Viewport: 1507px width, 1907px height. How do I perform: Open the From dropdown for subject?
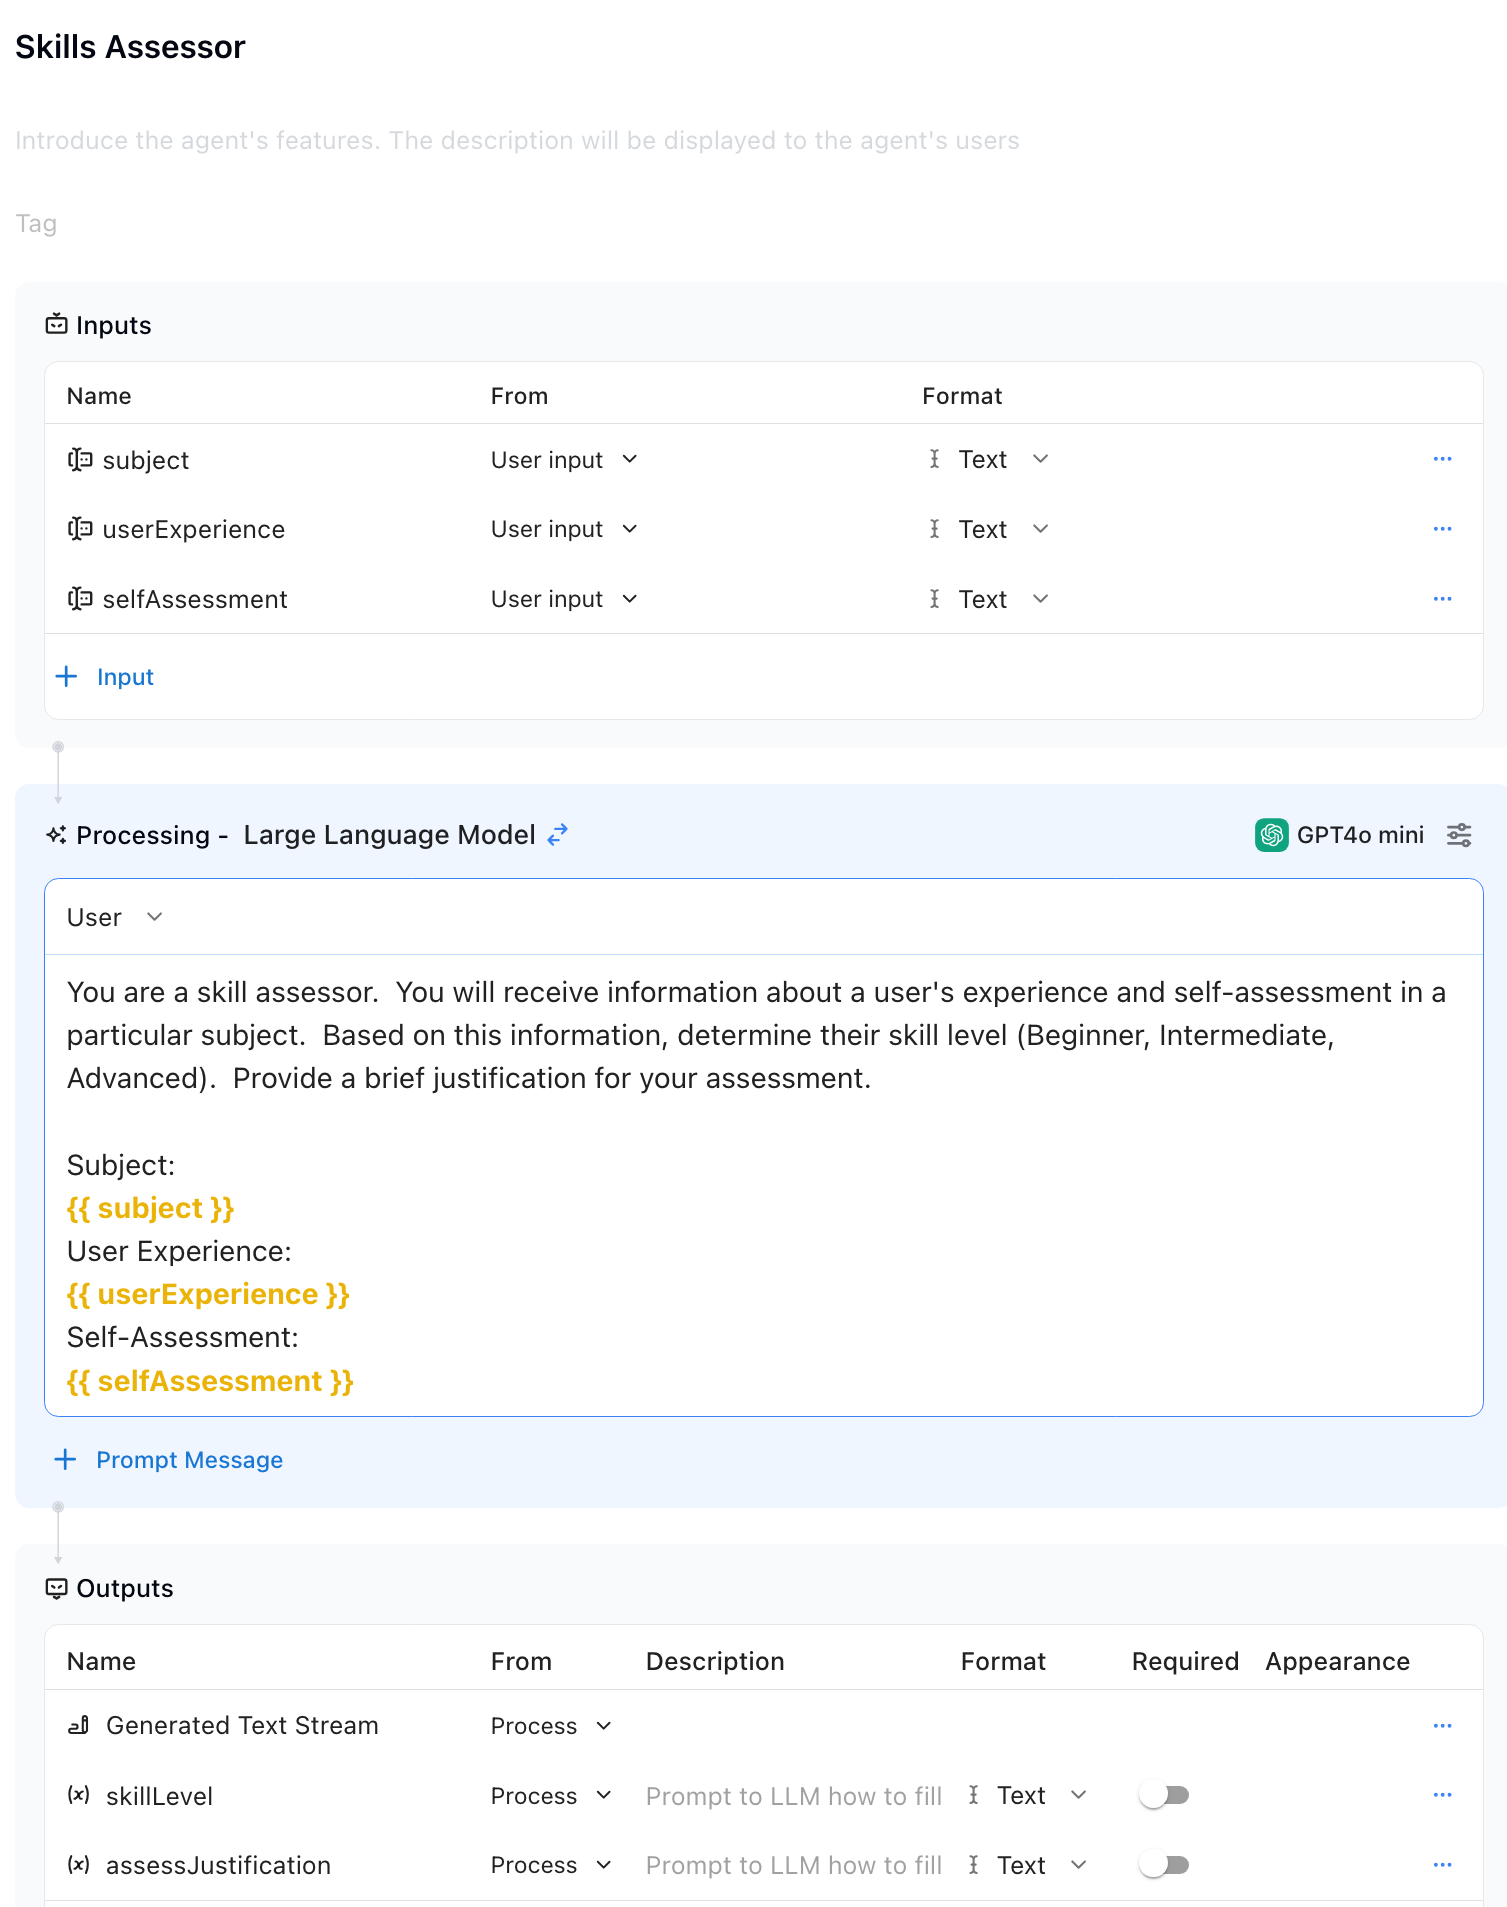click(x=564, y=460)
